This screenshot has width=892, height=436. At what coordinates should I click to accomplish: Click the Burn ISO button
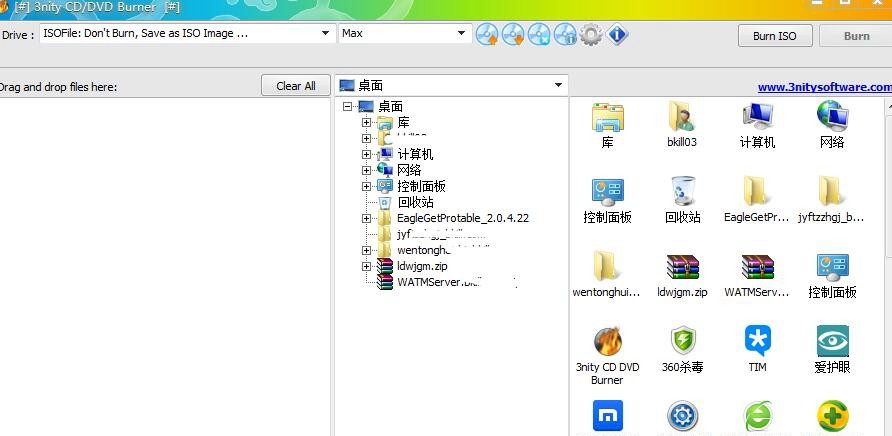(x=774, y=36)
